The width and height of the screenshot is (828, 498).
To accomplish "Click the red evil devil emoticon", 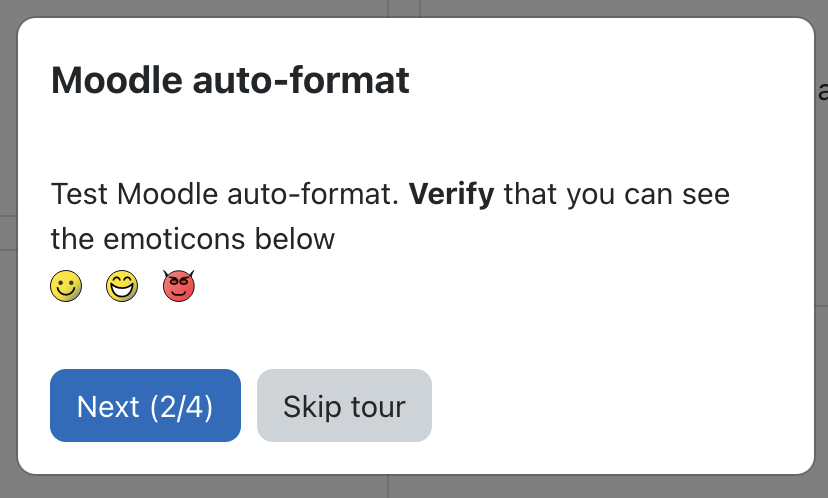I will tap(178, 286).
